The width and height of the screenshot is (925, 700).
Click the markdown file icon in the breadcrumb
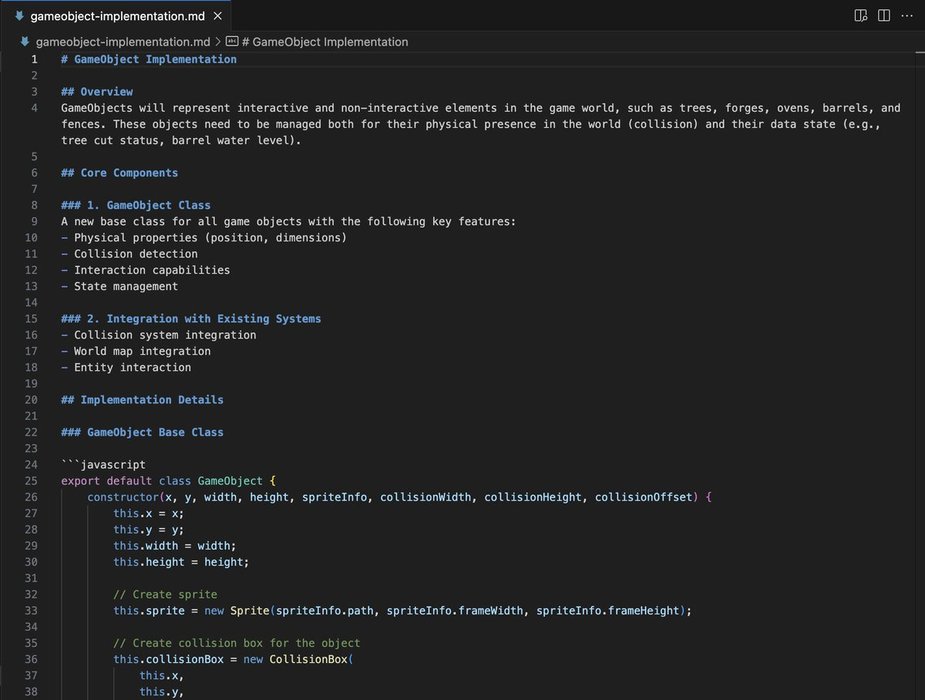[25, 42]
